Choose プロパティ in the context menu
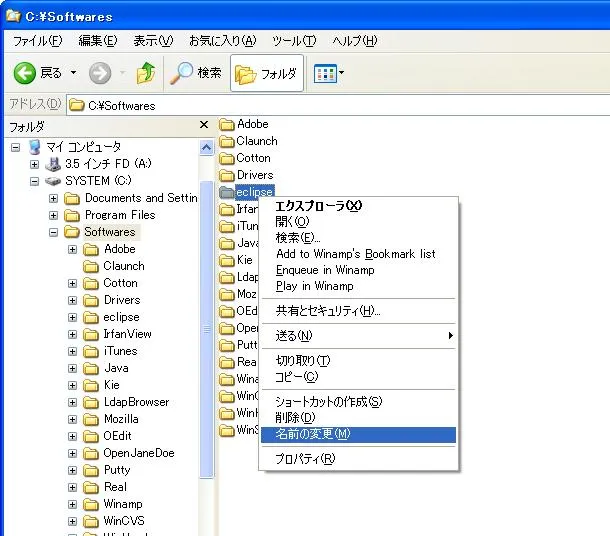610x536 pixels. pos(305,459)
